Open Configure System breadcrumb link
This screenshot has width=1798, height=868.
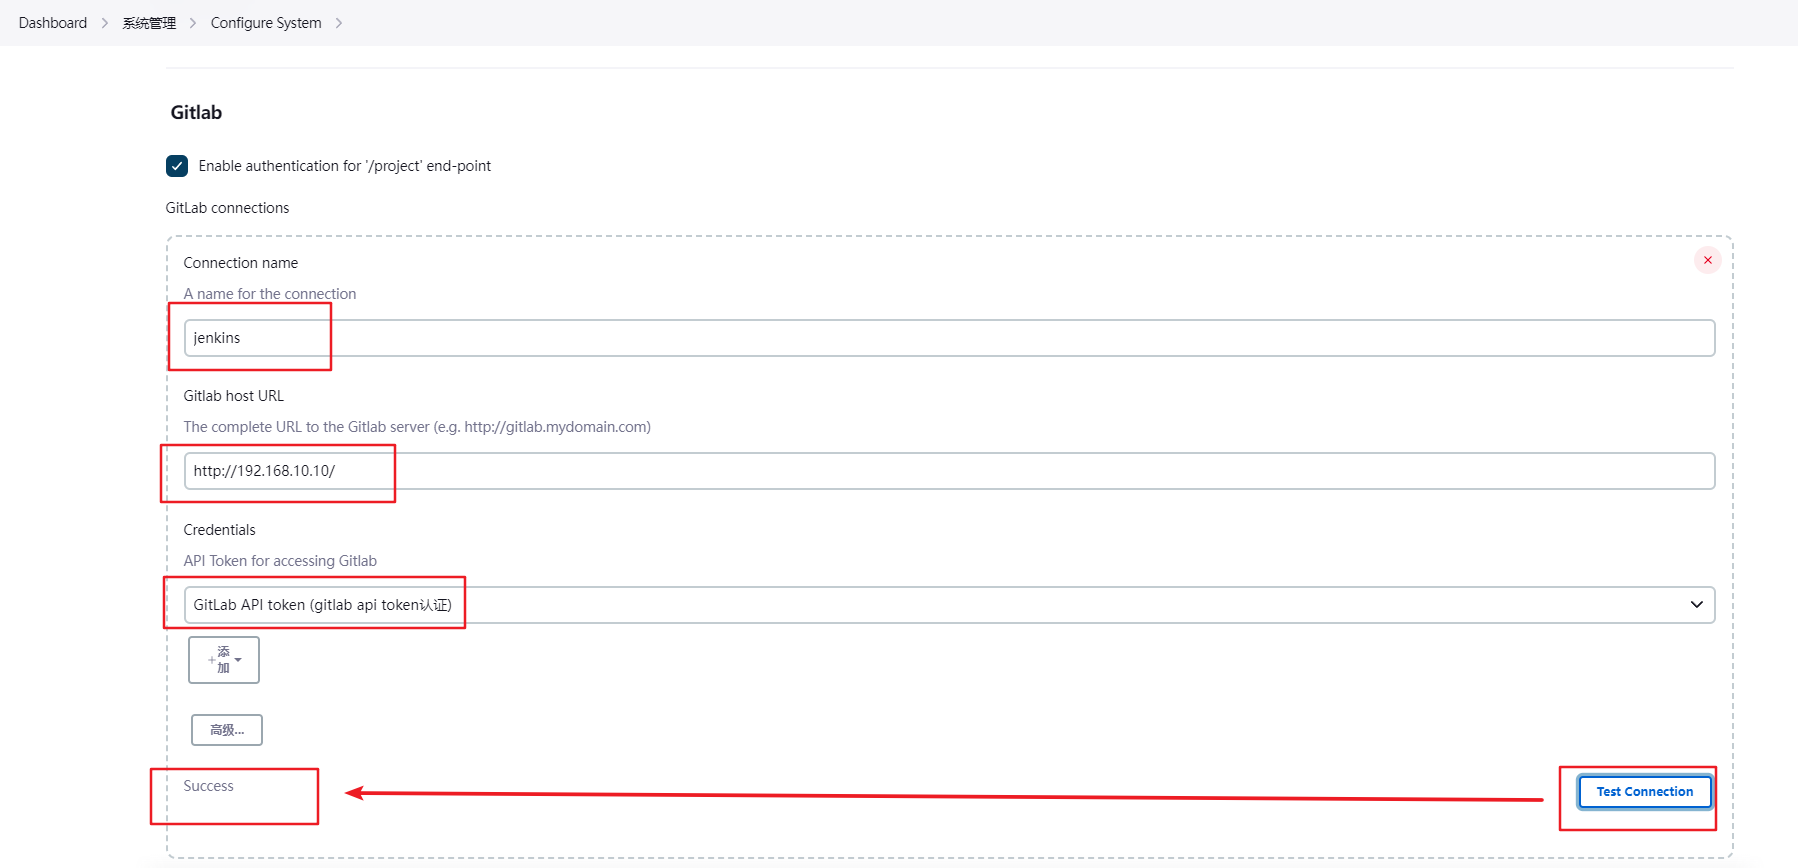[266, 23]
